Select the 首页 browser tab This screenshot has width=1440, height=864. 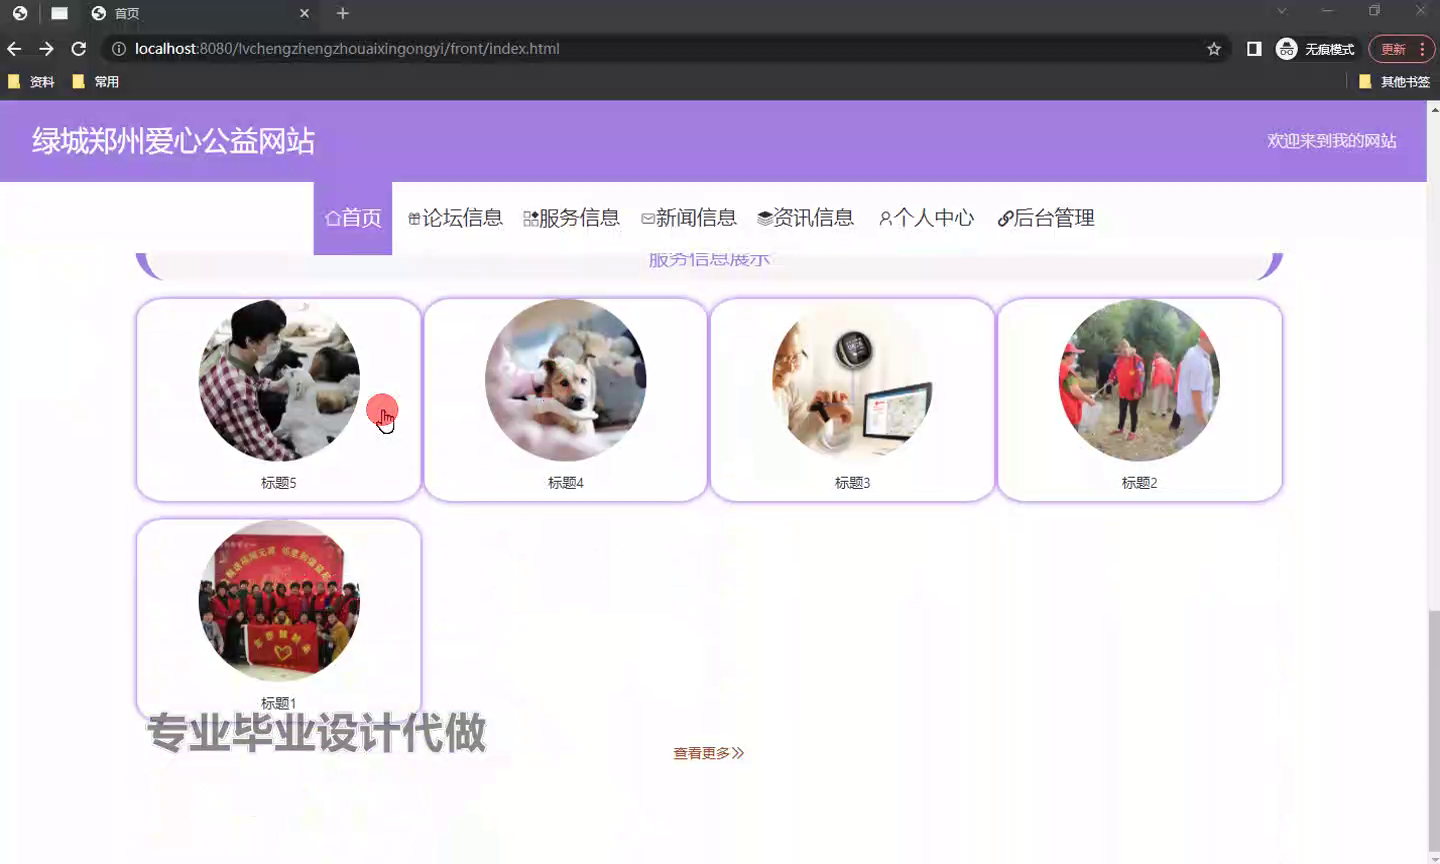point(200,13)
